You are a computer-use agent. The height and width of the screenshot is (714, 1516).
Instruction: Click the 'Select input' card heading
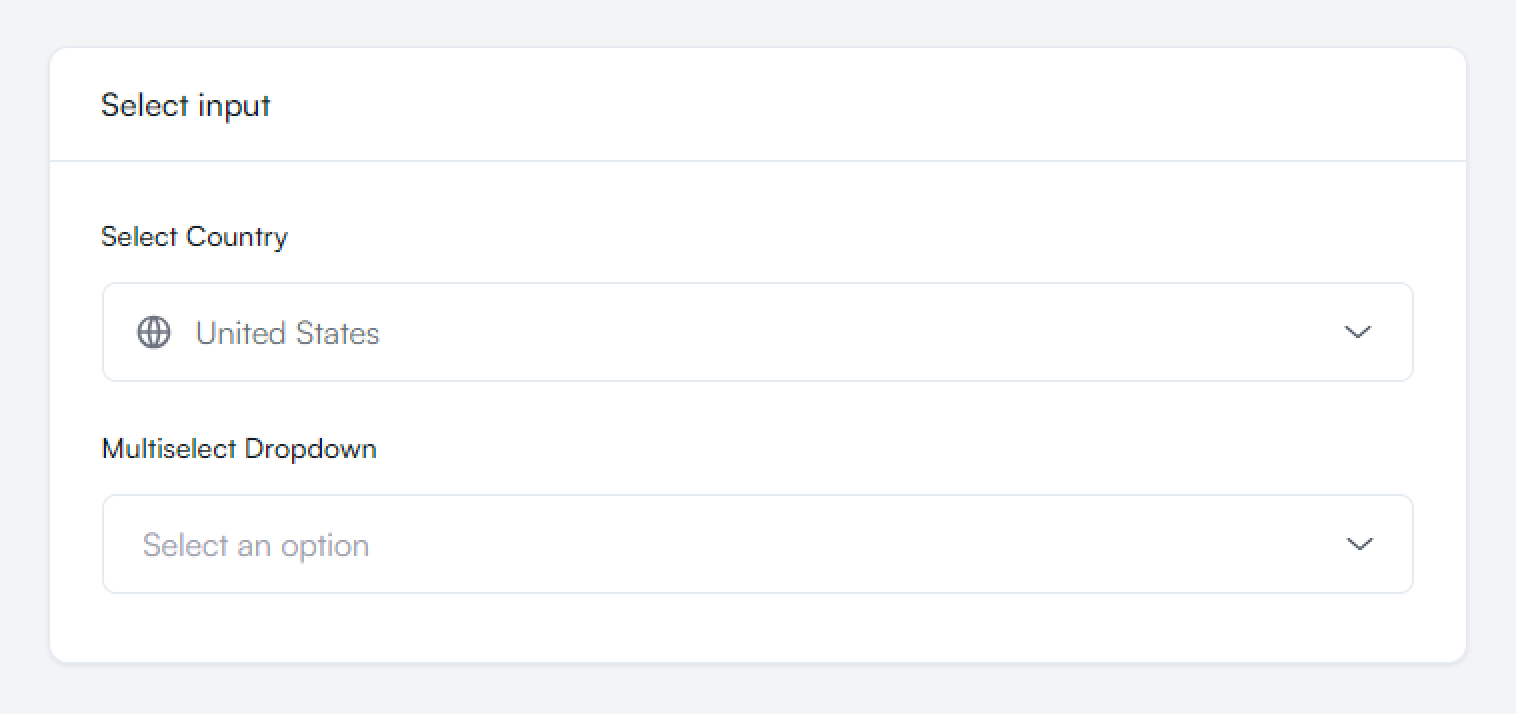[x=186, y=105]
